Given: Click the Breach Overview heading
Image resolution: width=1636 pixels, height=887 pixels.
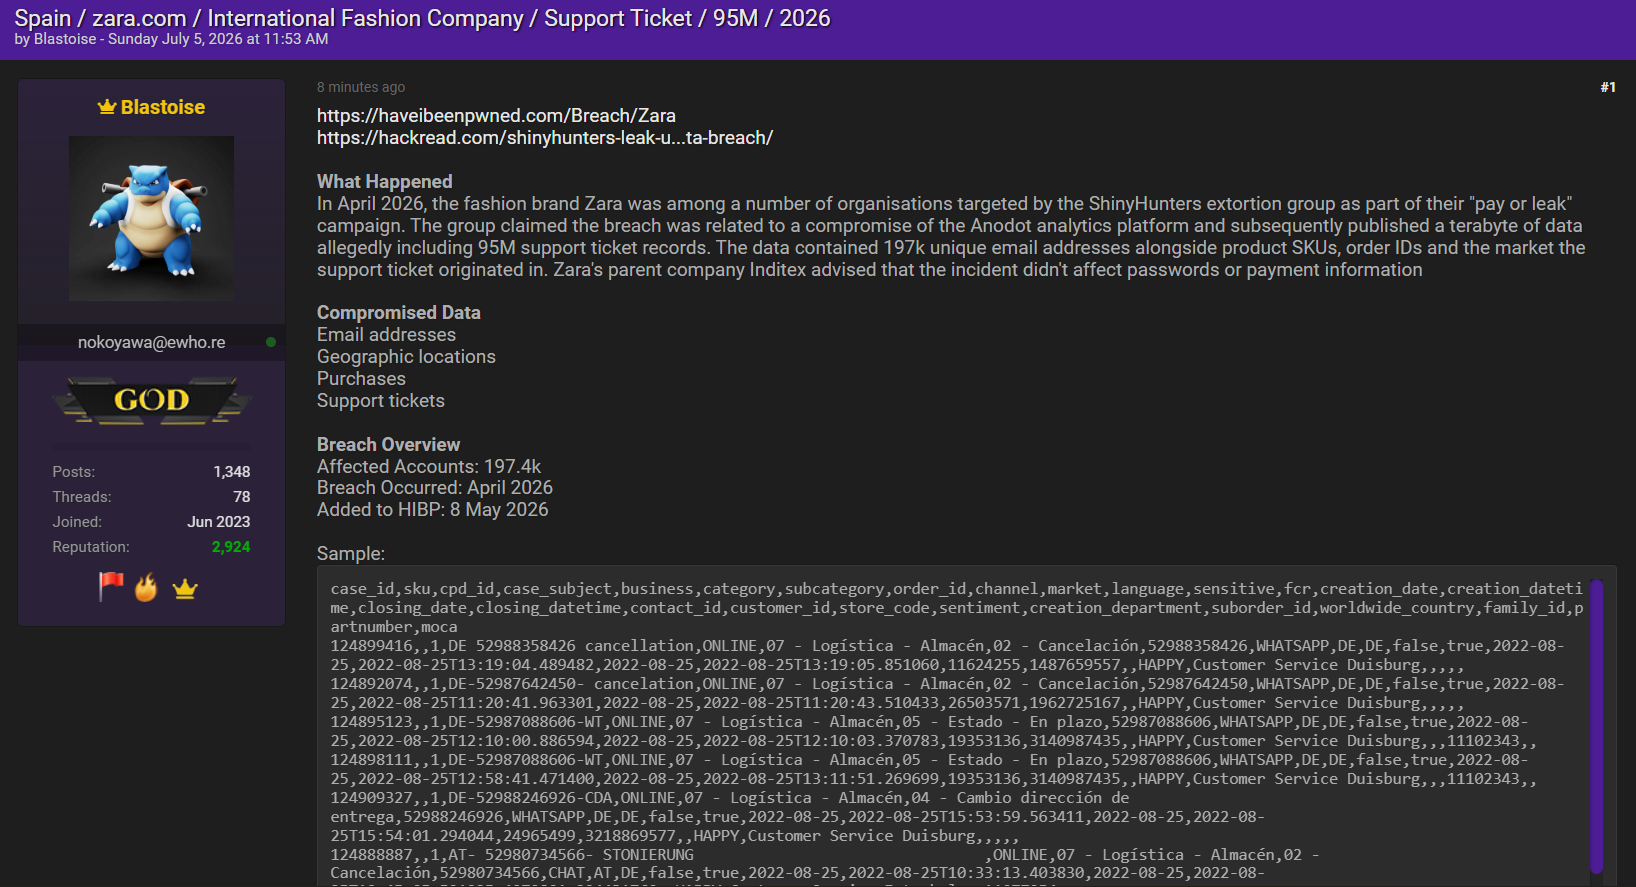Looking at the screenshot, I should 389,445.
